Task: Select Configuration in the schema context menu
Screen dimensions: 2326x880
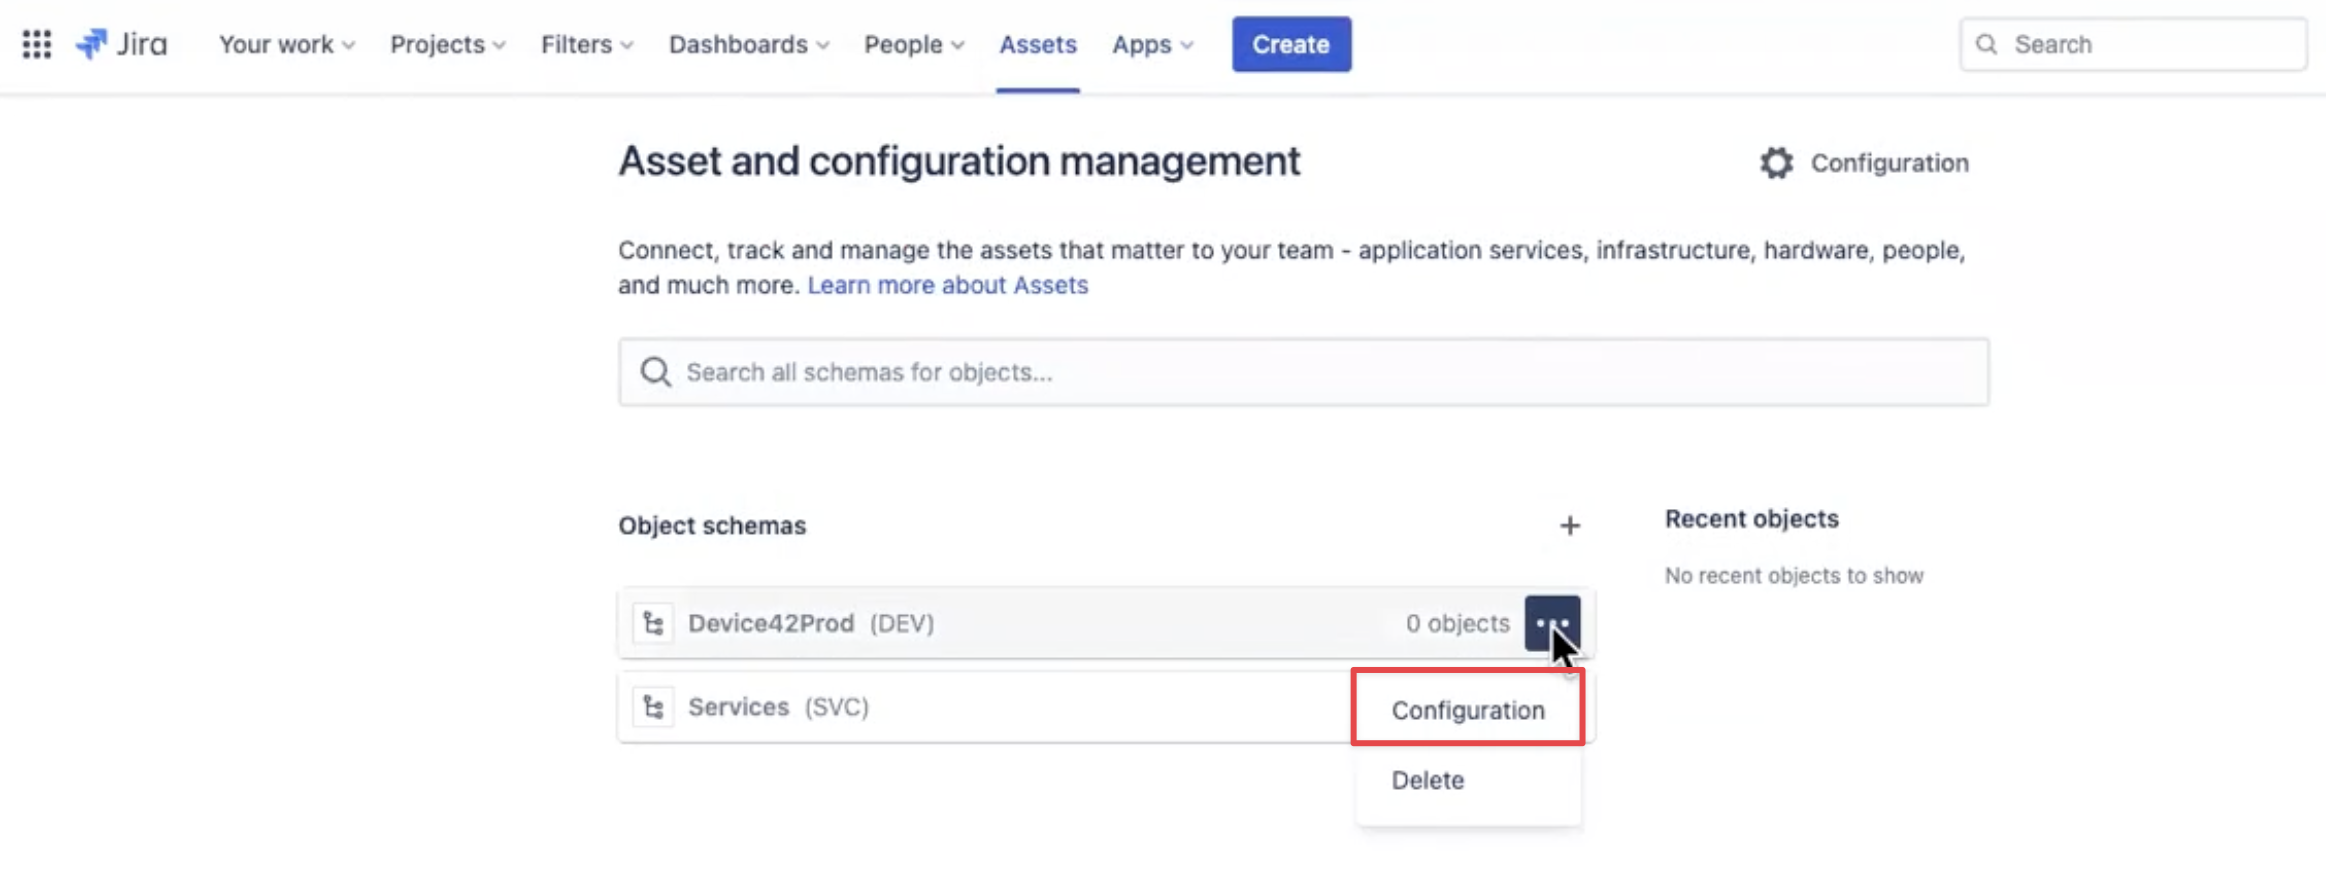Action: (x=1467, y=710)
